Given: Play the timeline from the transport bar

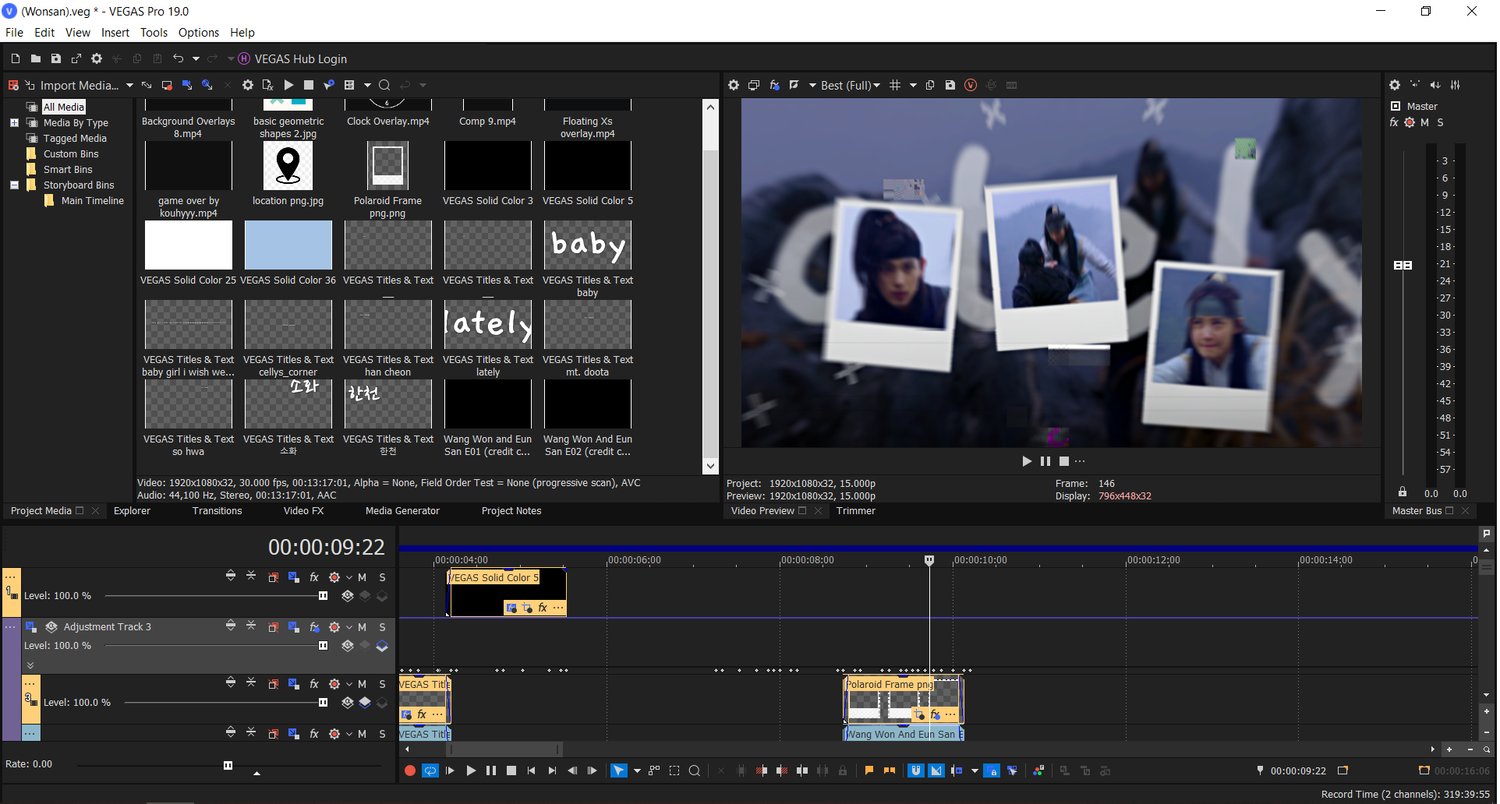Looking at the screenshot, I should (471, 771).
